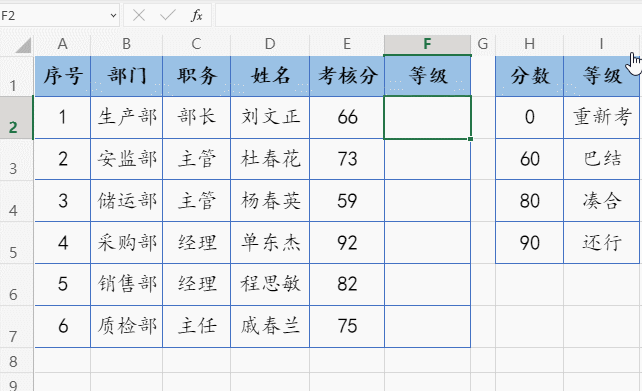Screen dimensions: 642x391
Task: Select the highlighted column F header
Action: tap(427, 44)
